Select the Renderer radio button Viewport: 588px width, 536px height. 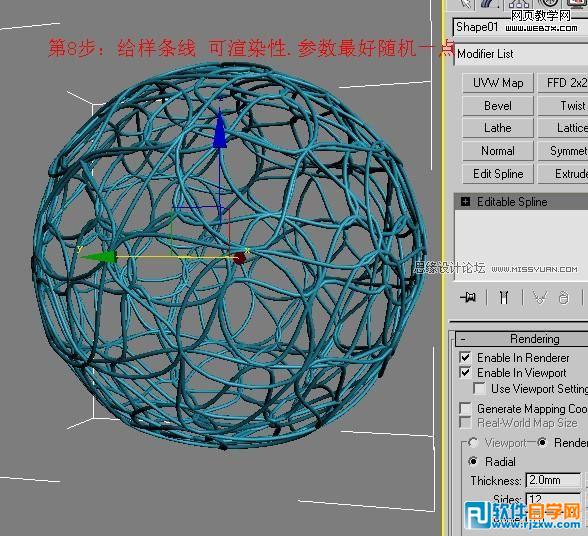(542, 443)
